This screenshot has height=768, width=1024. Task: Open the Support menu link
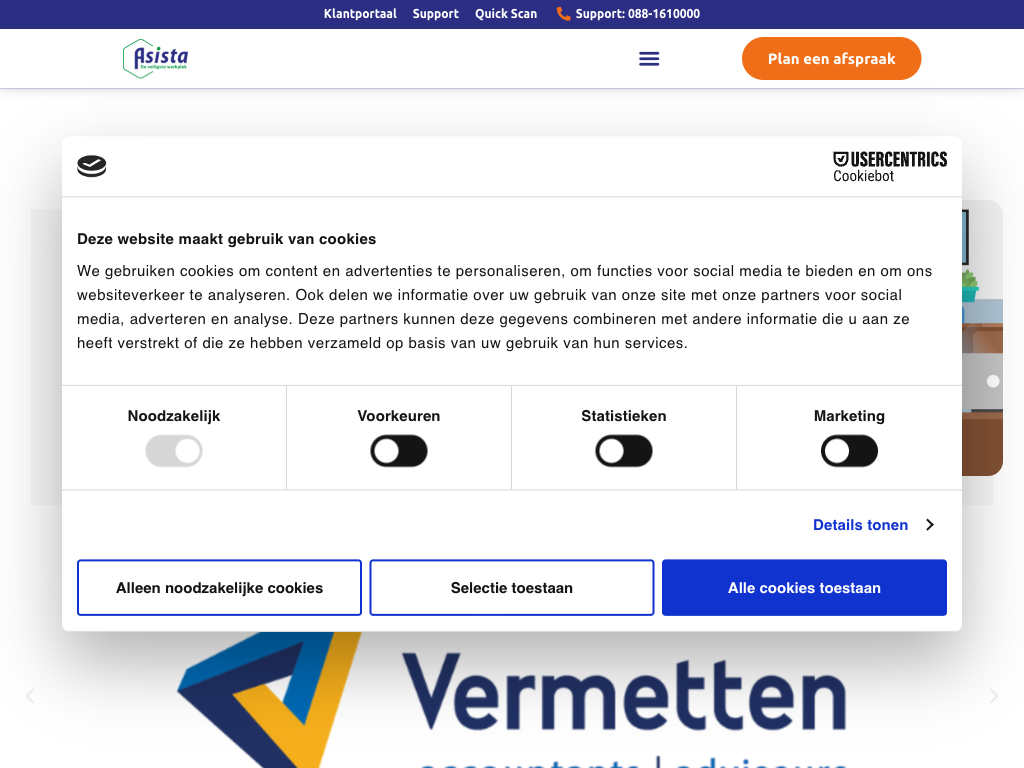click(x=435, y=14)
